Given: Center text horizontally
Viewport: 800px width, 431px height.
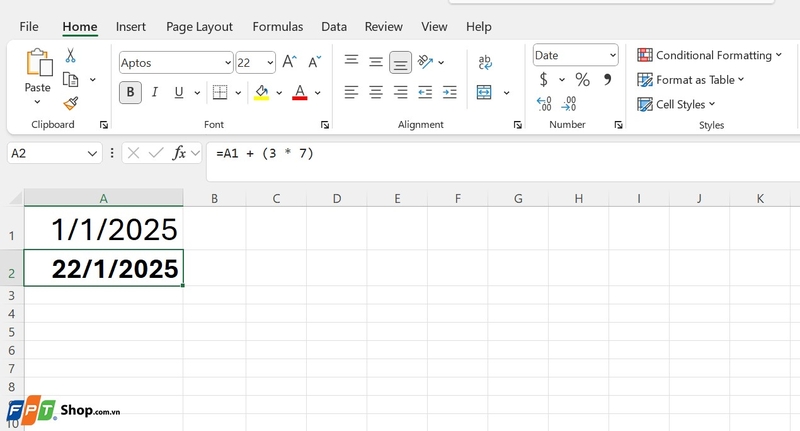Looking at the screenshot, I should pos(376,92).
